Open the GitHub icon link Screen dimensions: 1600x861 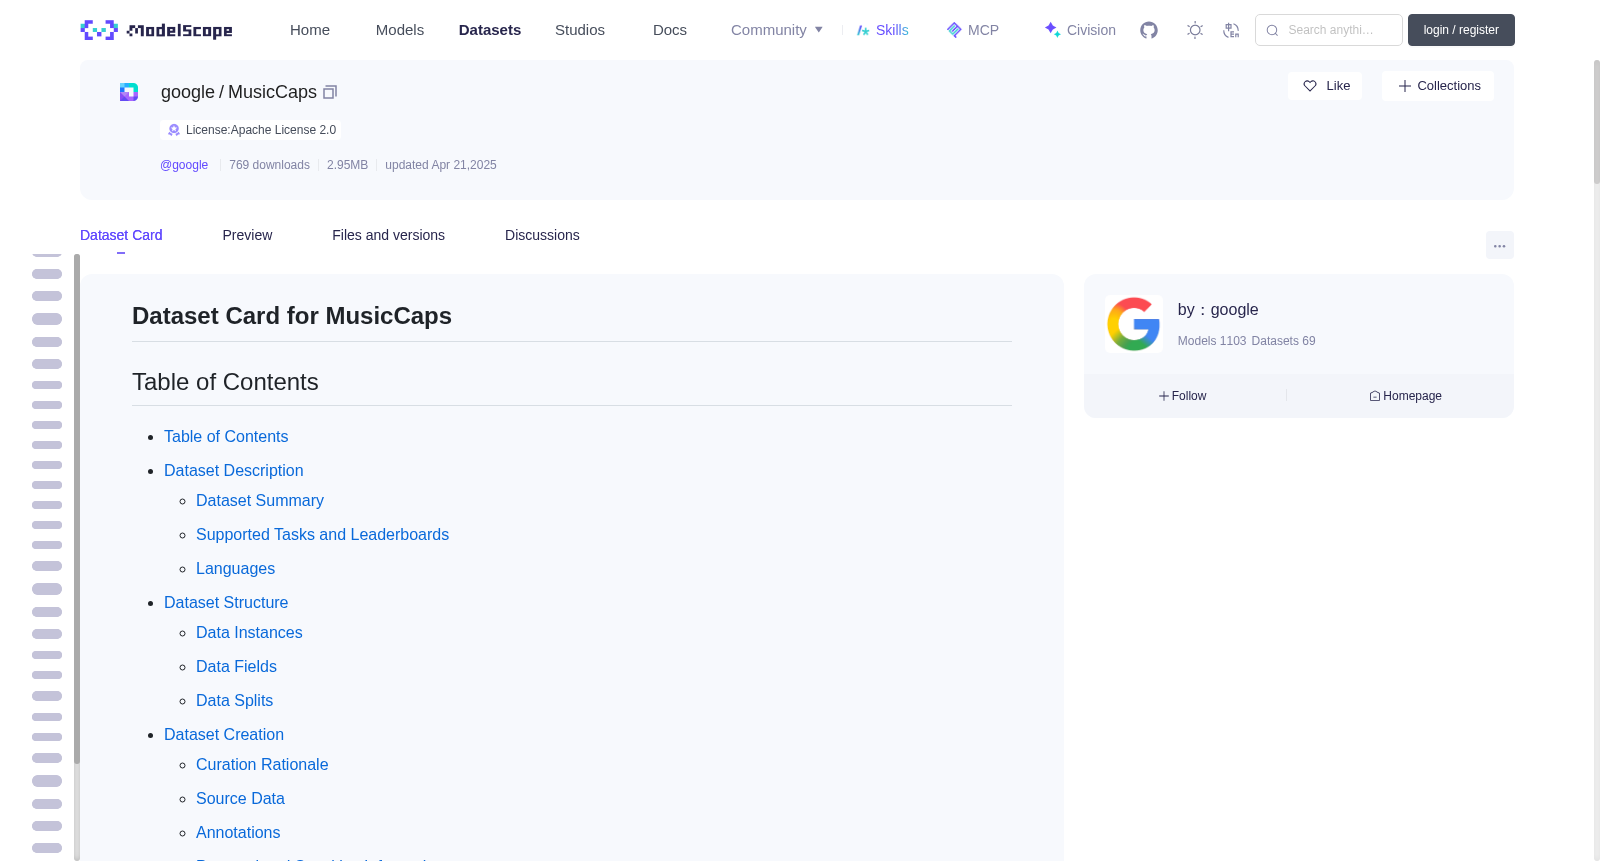tap(1149, 30)
